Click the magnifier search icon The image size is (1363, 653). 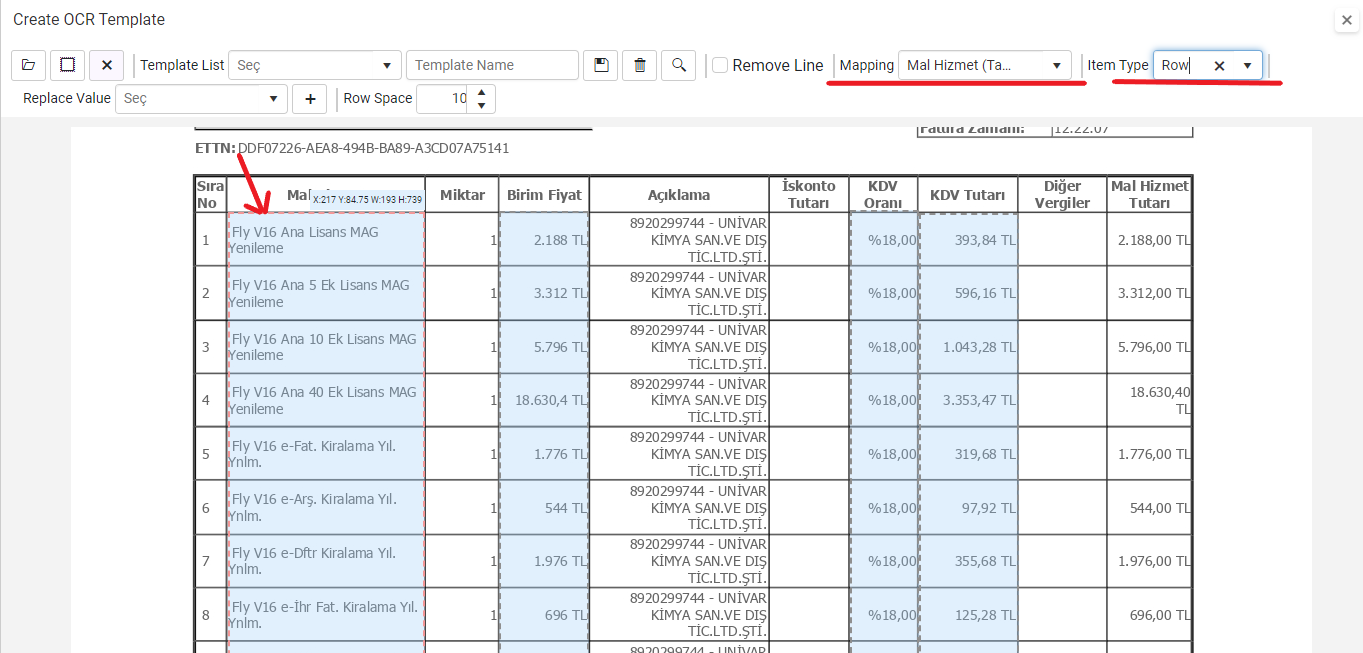point(679,65)
